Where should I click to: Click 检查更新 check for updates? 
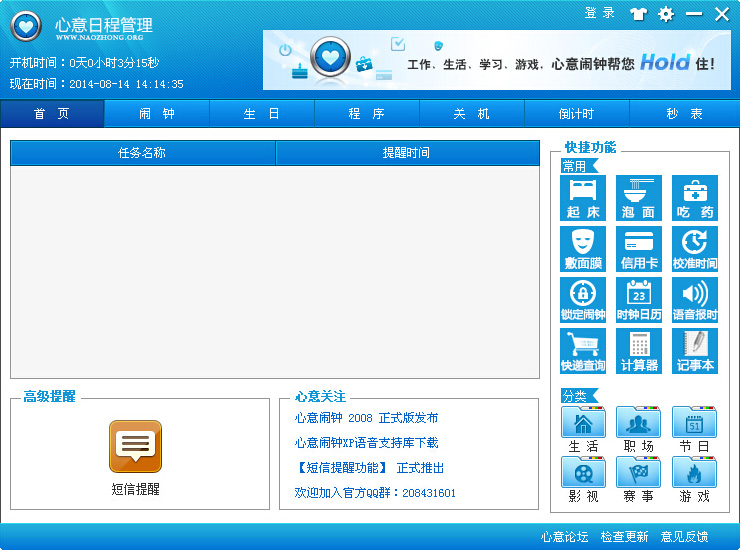coord(624,537)
